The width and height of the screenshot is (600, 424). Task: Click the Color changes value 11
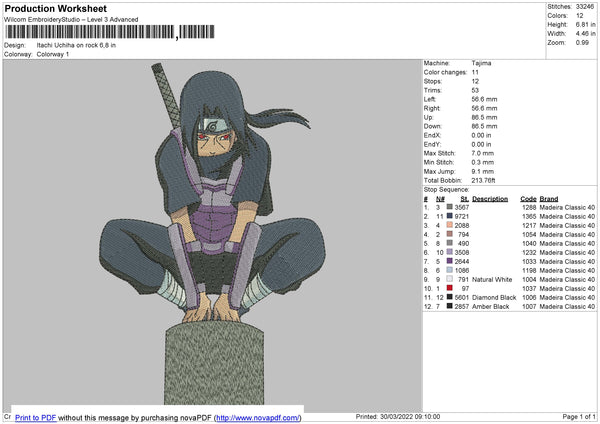475,72
